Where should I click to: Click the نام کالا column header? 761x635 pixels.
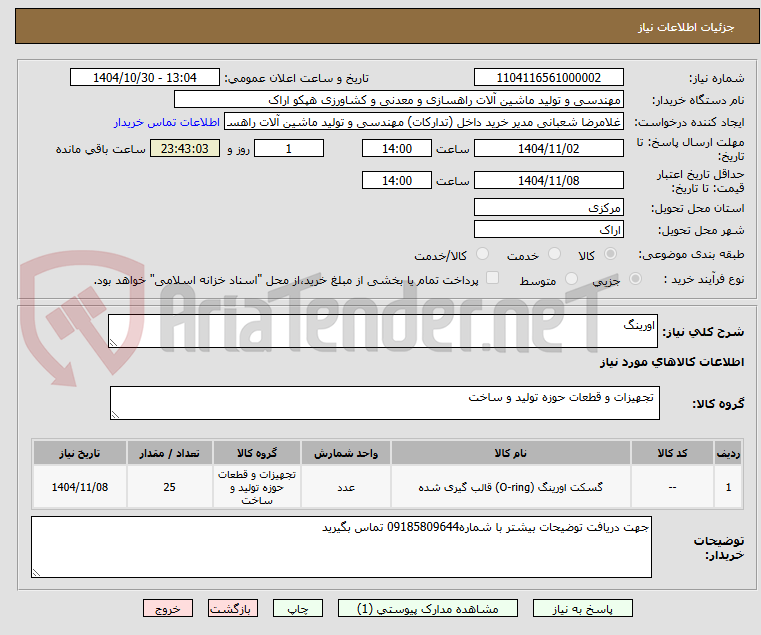tap(511, 453)
